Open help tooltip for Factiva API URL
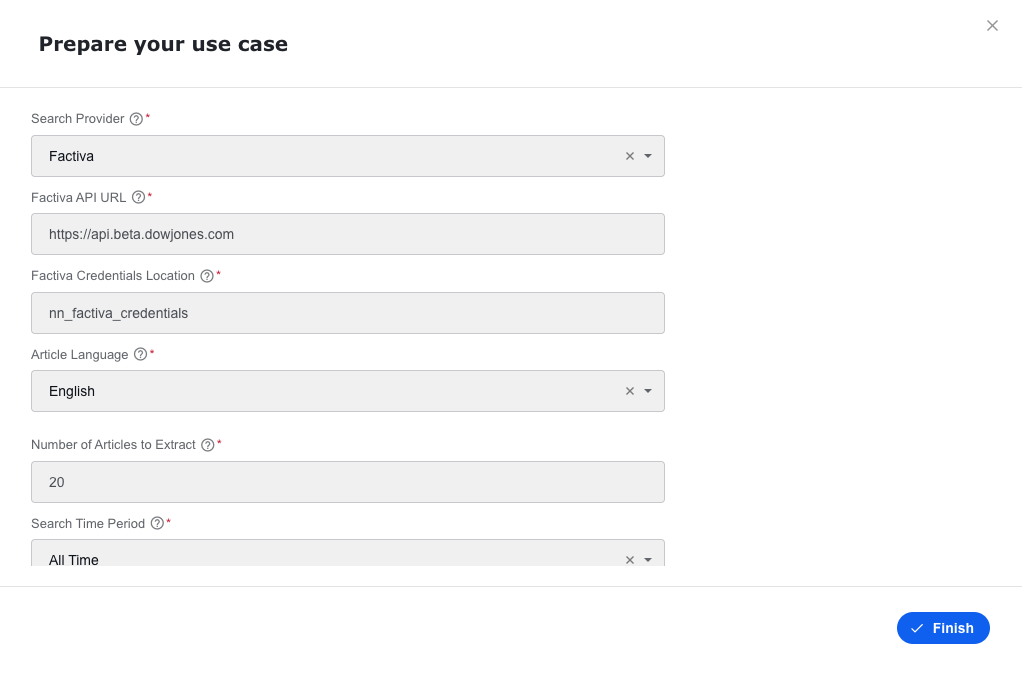Viewport: 1022px width, 697px height. 138,197
